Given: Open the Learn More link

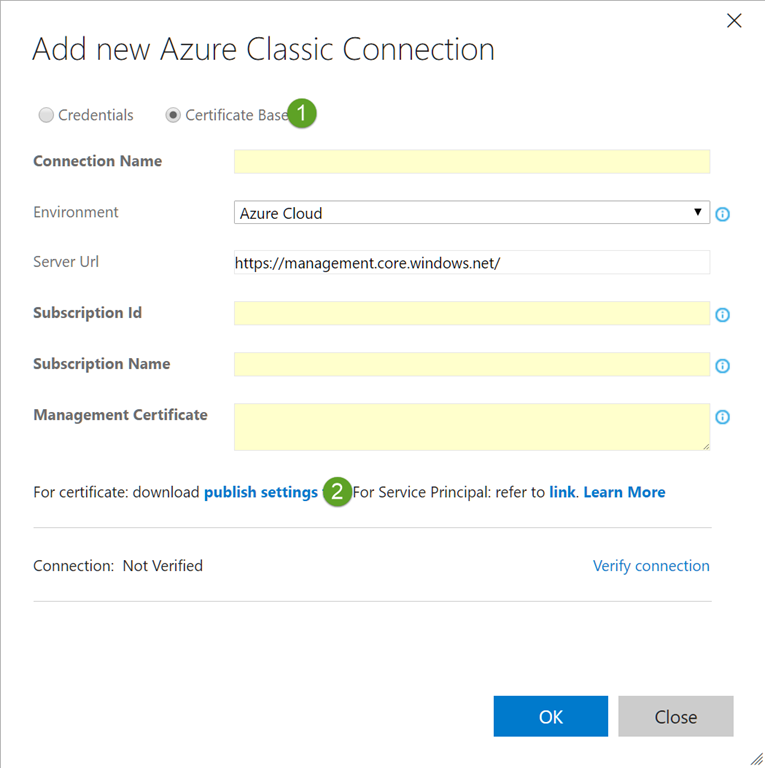Looking at the screenshot, I should pyautogui.click(x=624, y=492).
